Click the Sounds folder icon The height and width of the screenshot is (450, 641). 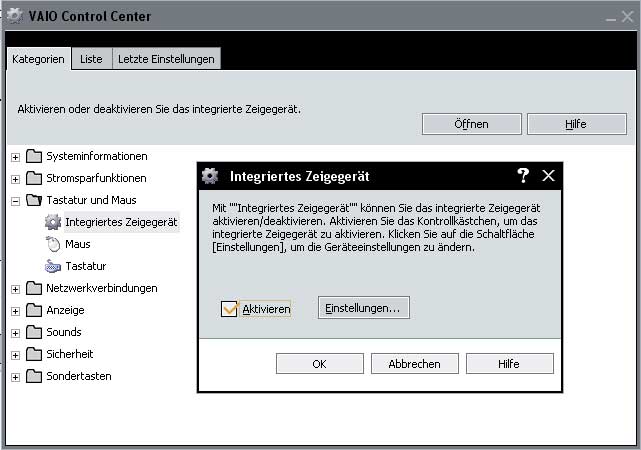[x=34, y=332]
